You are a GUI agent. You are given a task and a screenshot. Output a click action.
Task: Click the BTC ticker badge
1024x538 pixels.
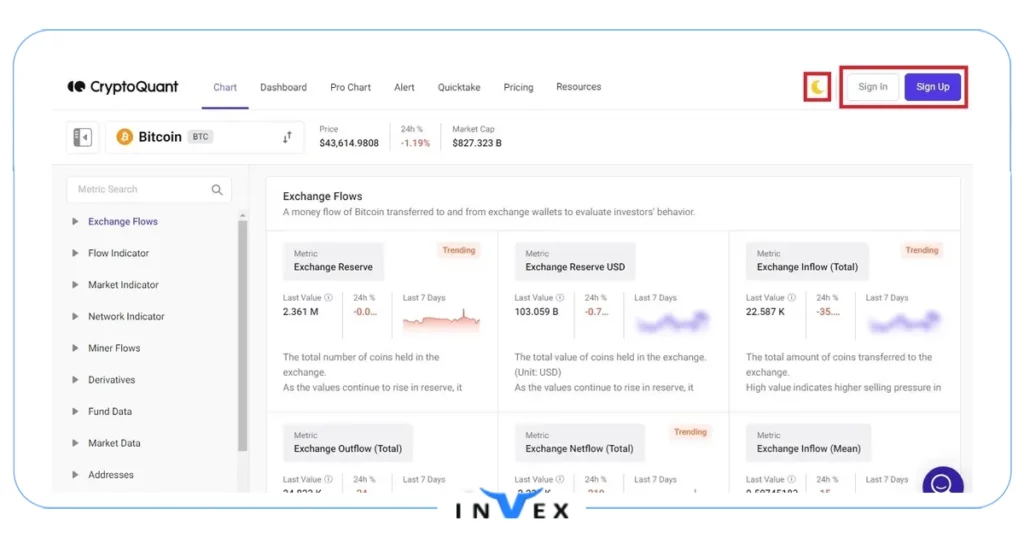point(200,136)
